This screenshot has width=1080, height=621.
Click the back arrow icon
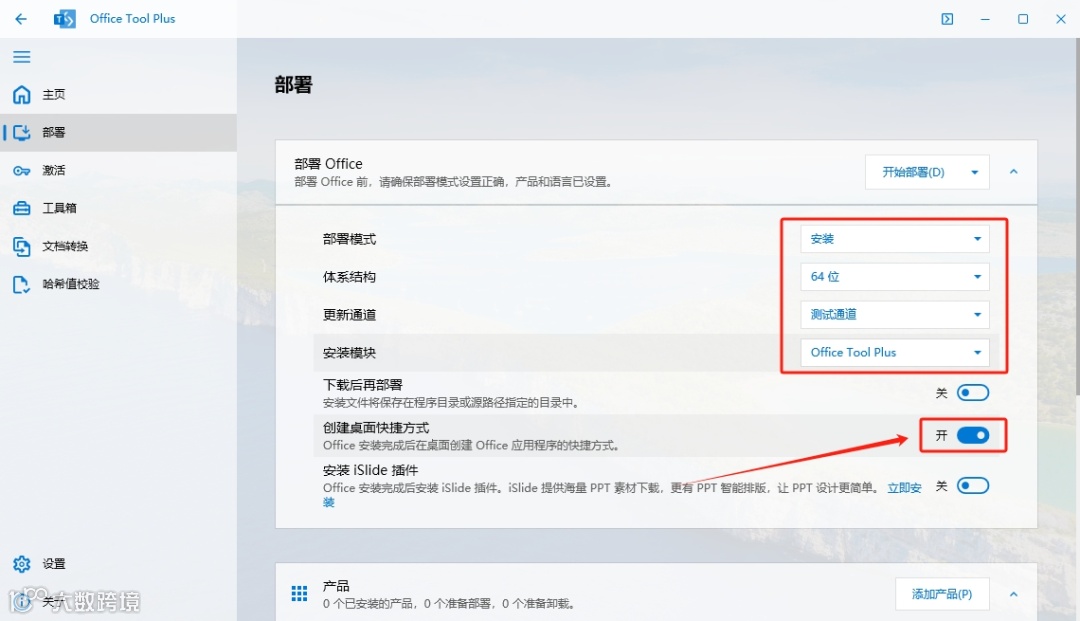pos(21,19)
